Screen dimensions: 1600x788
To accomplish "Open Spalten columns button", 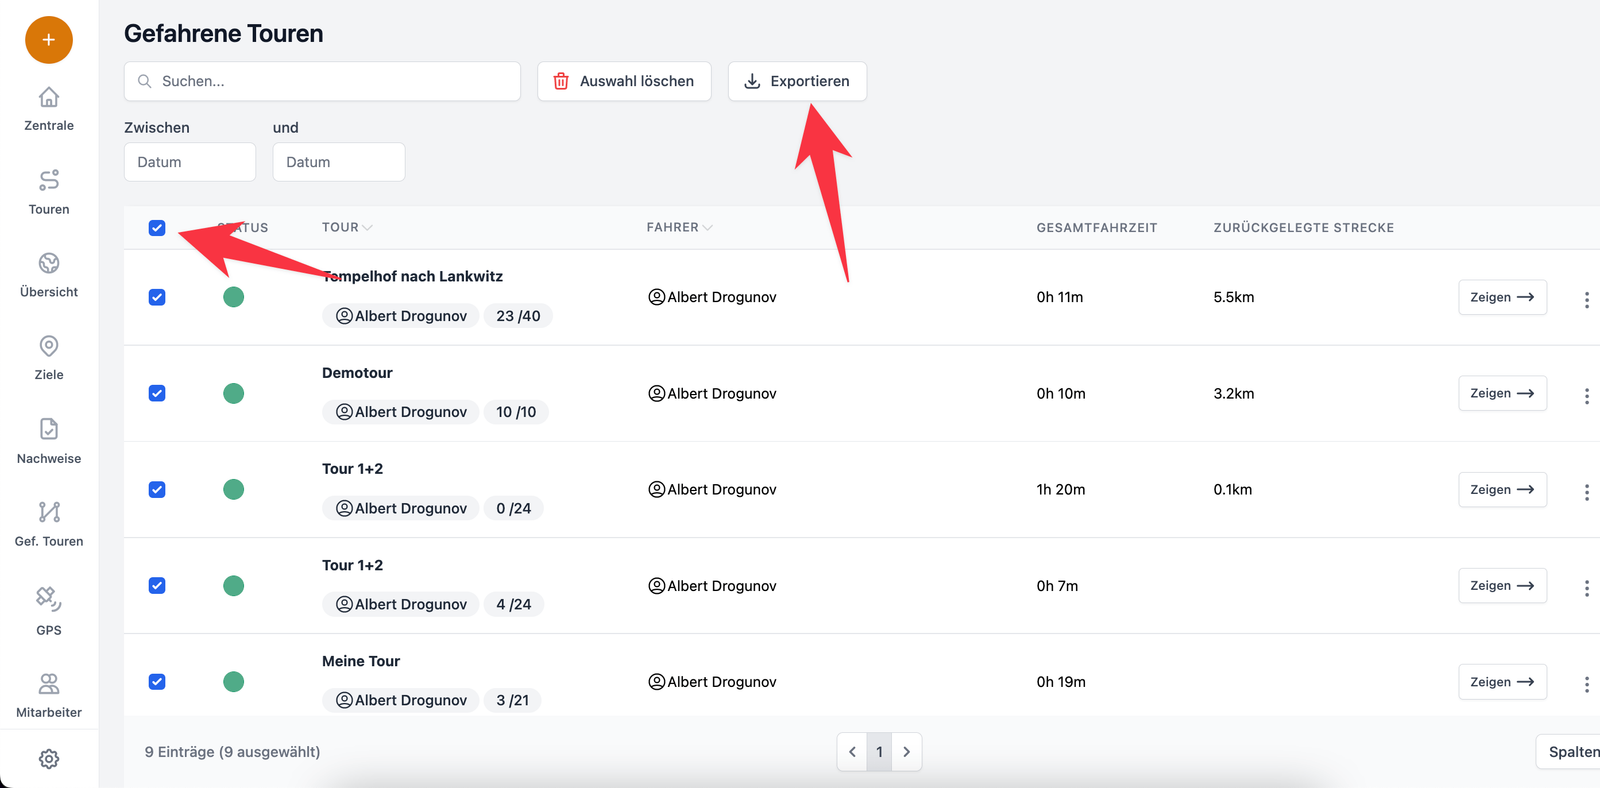I will pyautogui.click(x=1570, y=752).
